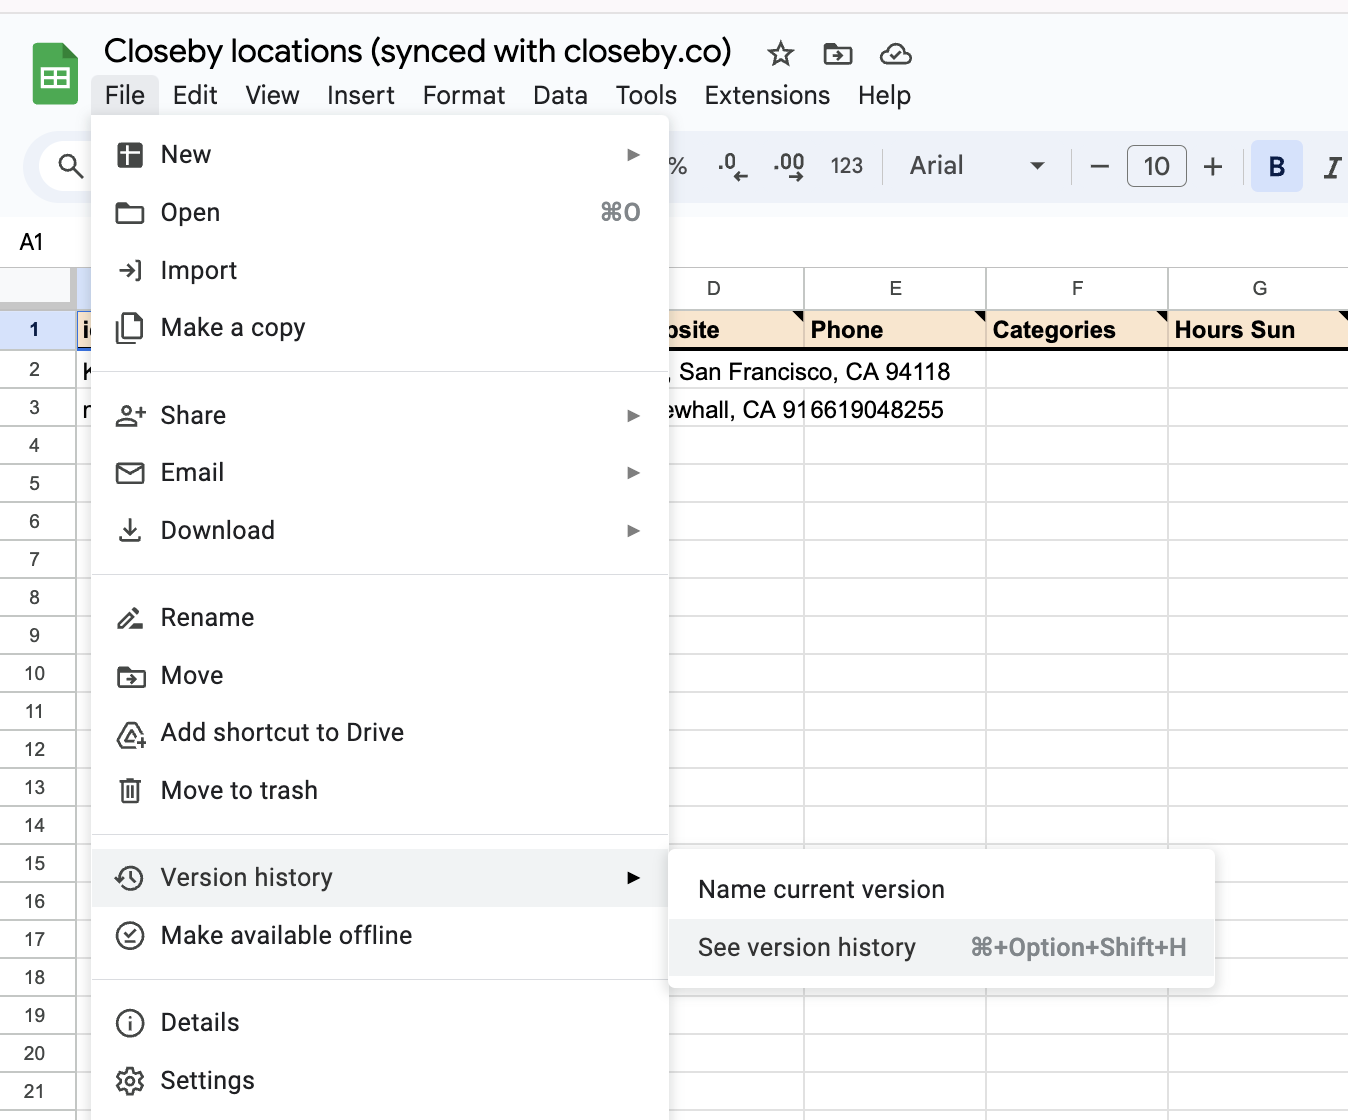Click the move to folder icon beside title
The image size is (1348, 1120).
837,54
